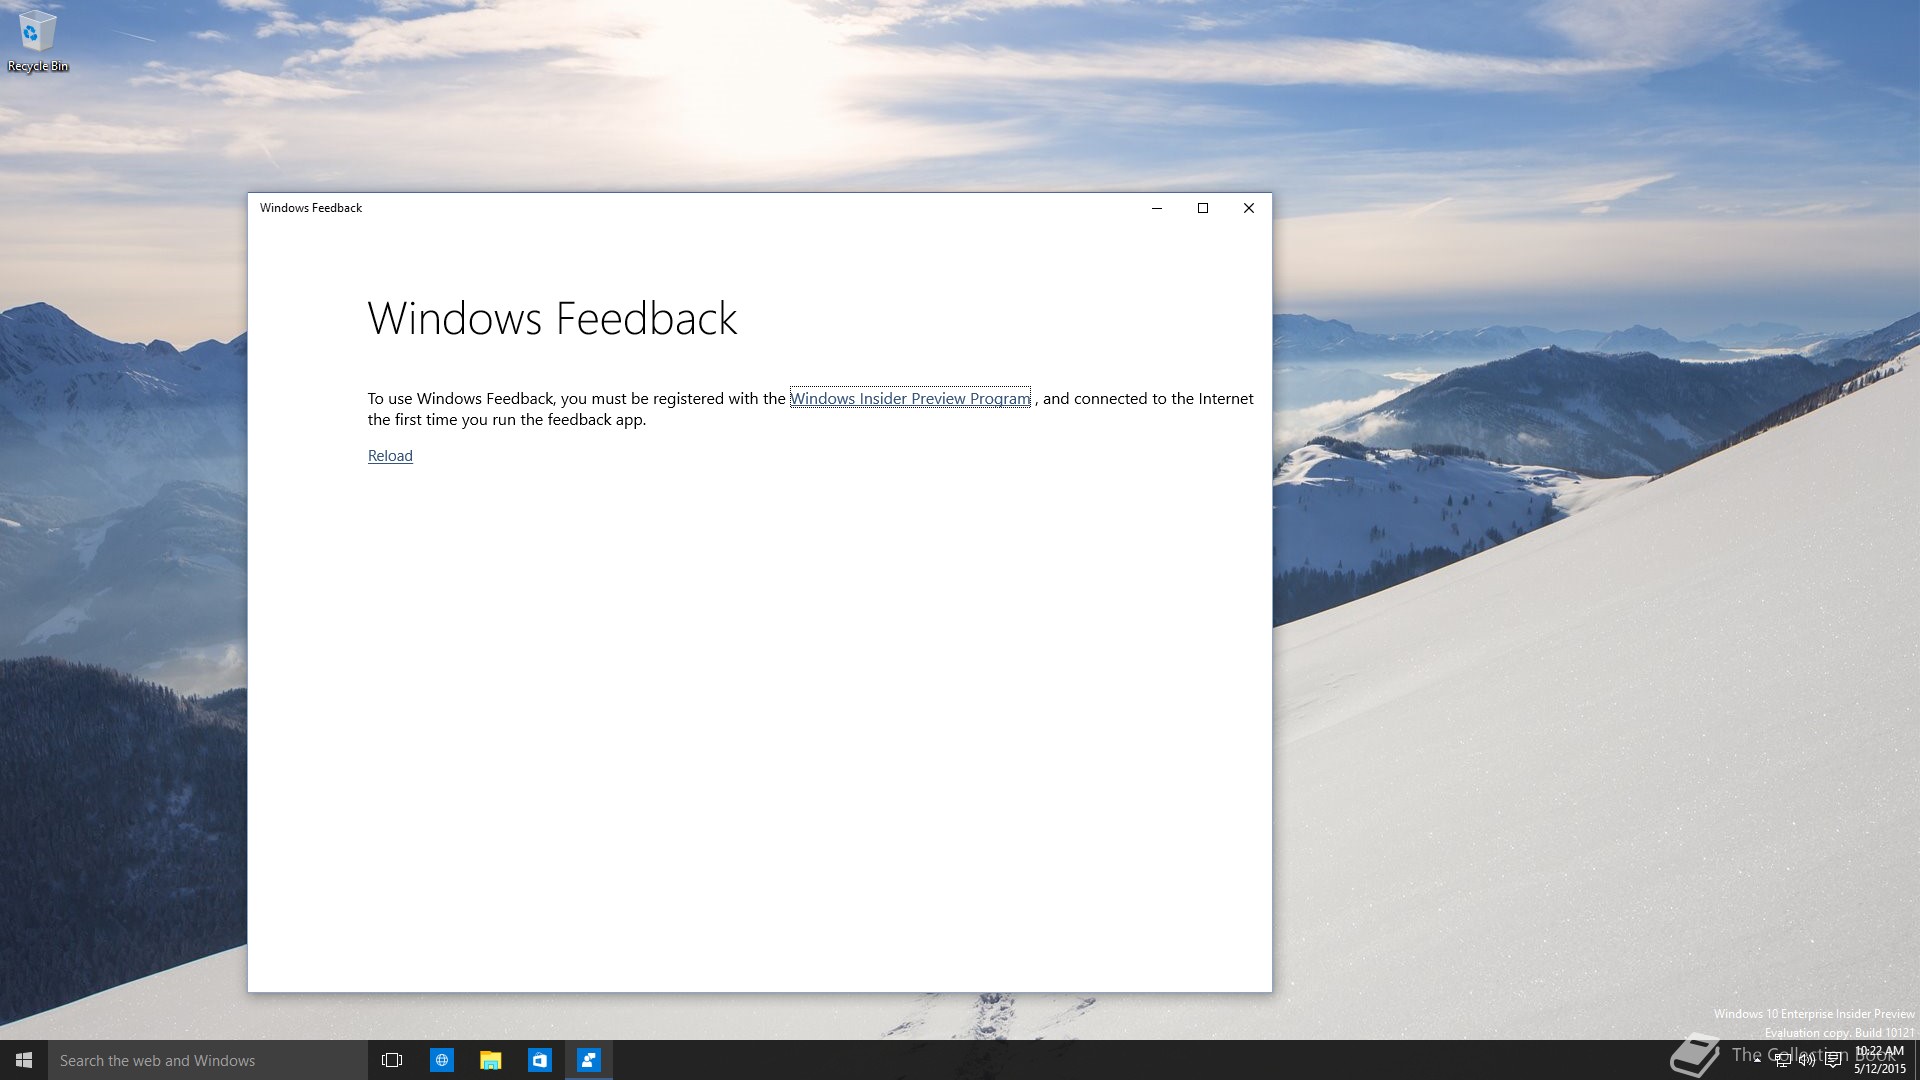
Task: Close the Windows Feedback window
Action: (1249, 208)
